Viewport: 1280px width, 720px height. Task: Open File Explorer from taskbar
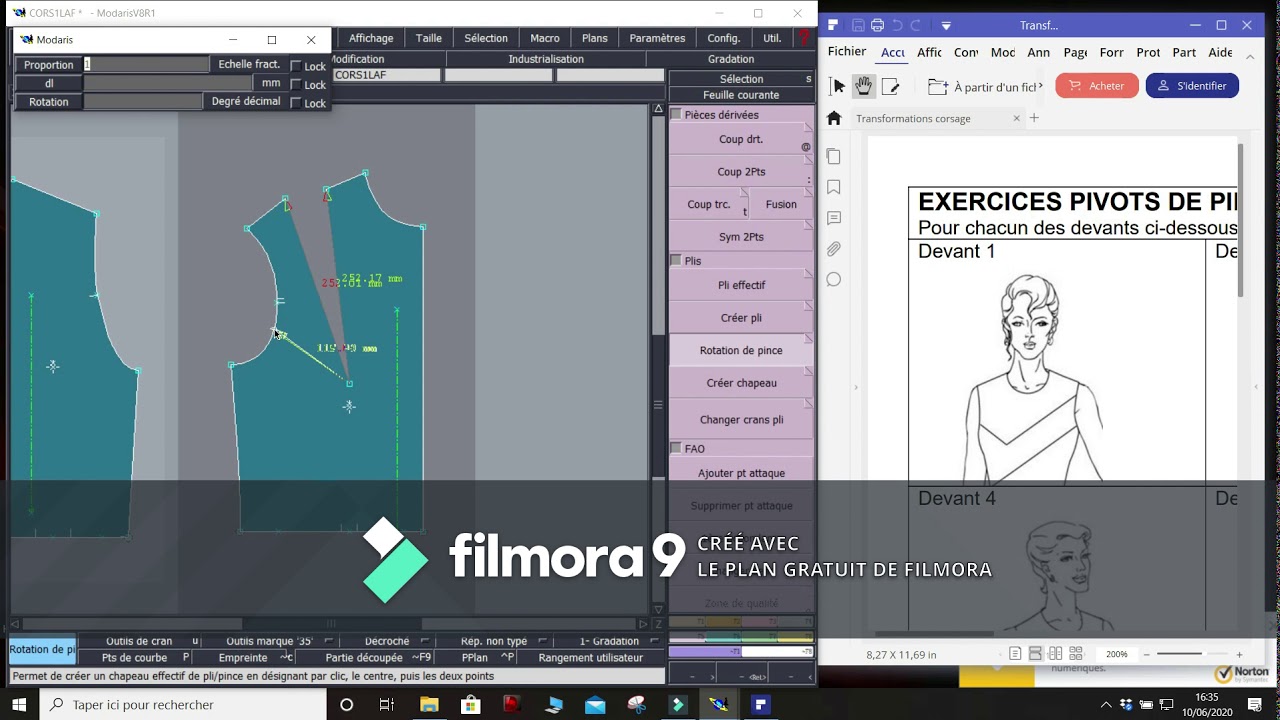click(429, 704)
